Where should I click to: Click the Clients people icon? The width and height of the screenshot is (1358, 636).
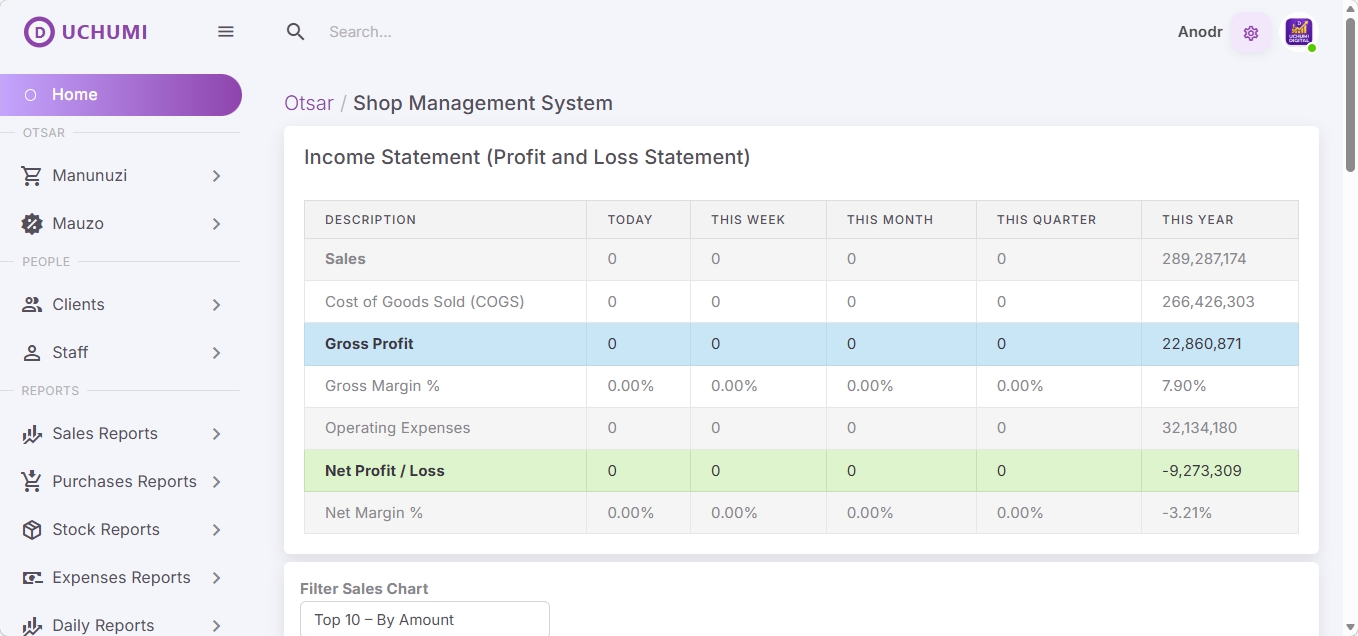point(32,305)
